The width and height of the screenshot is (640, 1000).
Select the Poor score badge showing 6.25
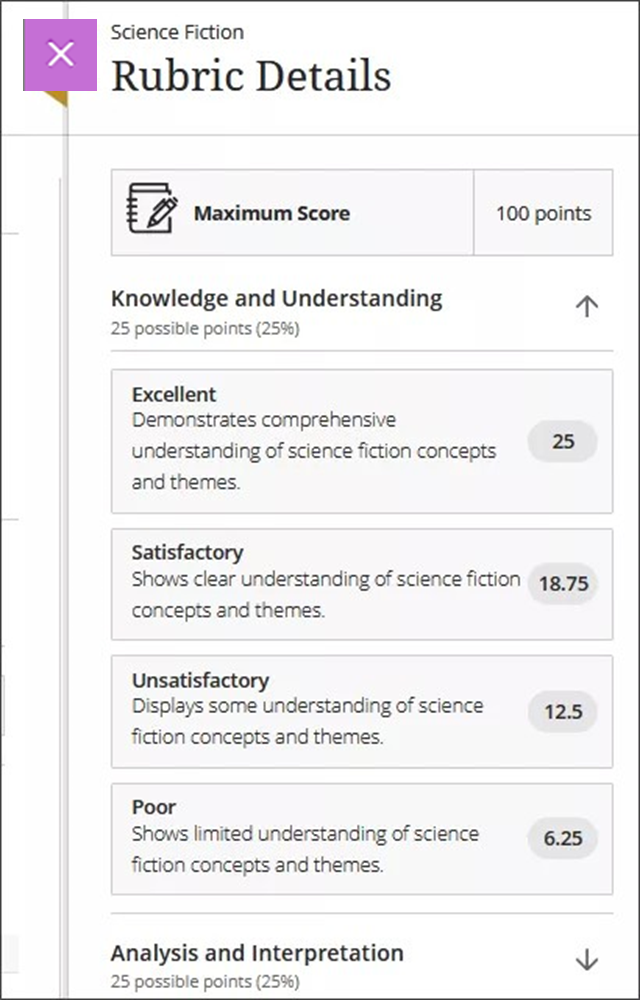pyautogui.click(x=562, y=839)
